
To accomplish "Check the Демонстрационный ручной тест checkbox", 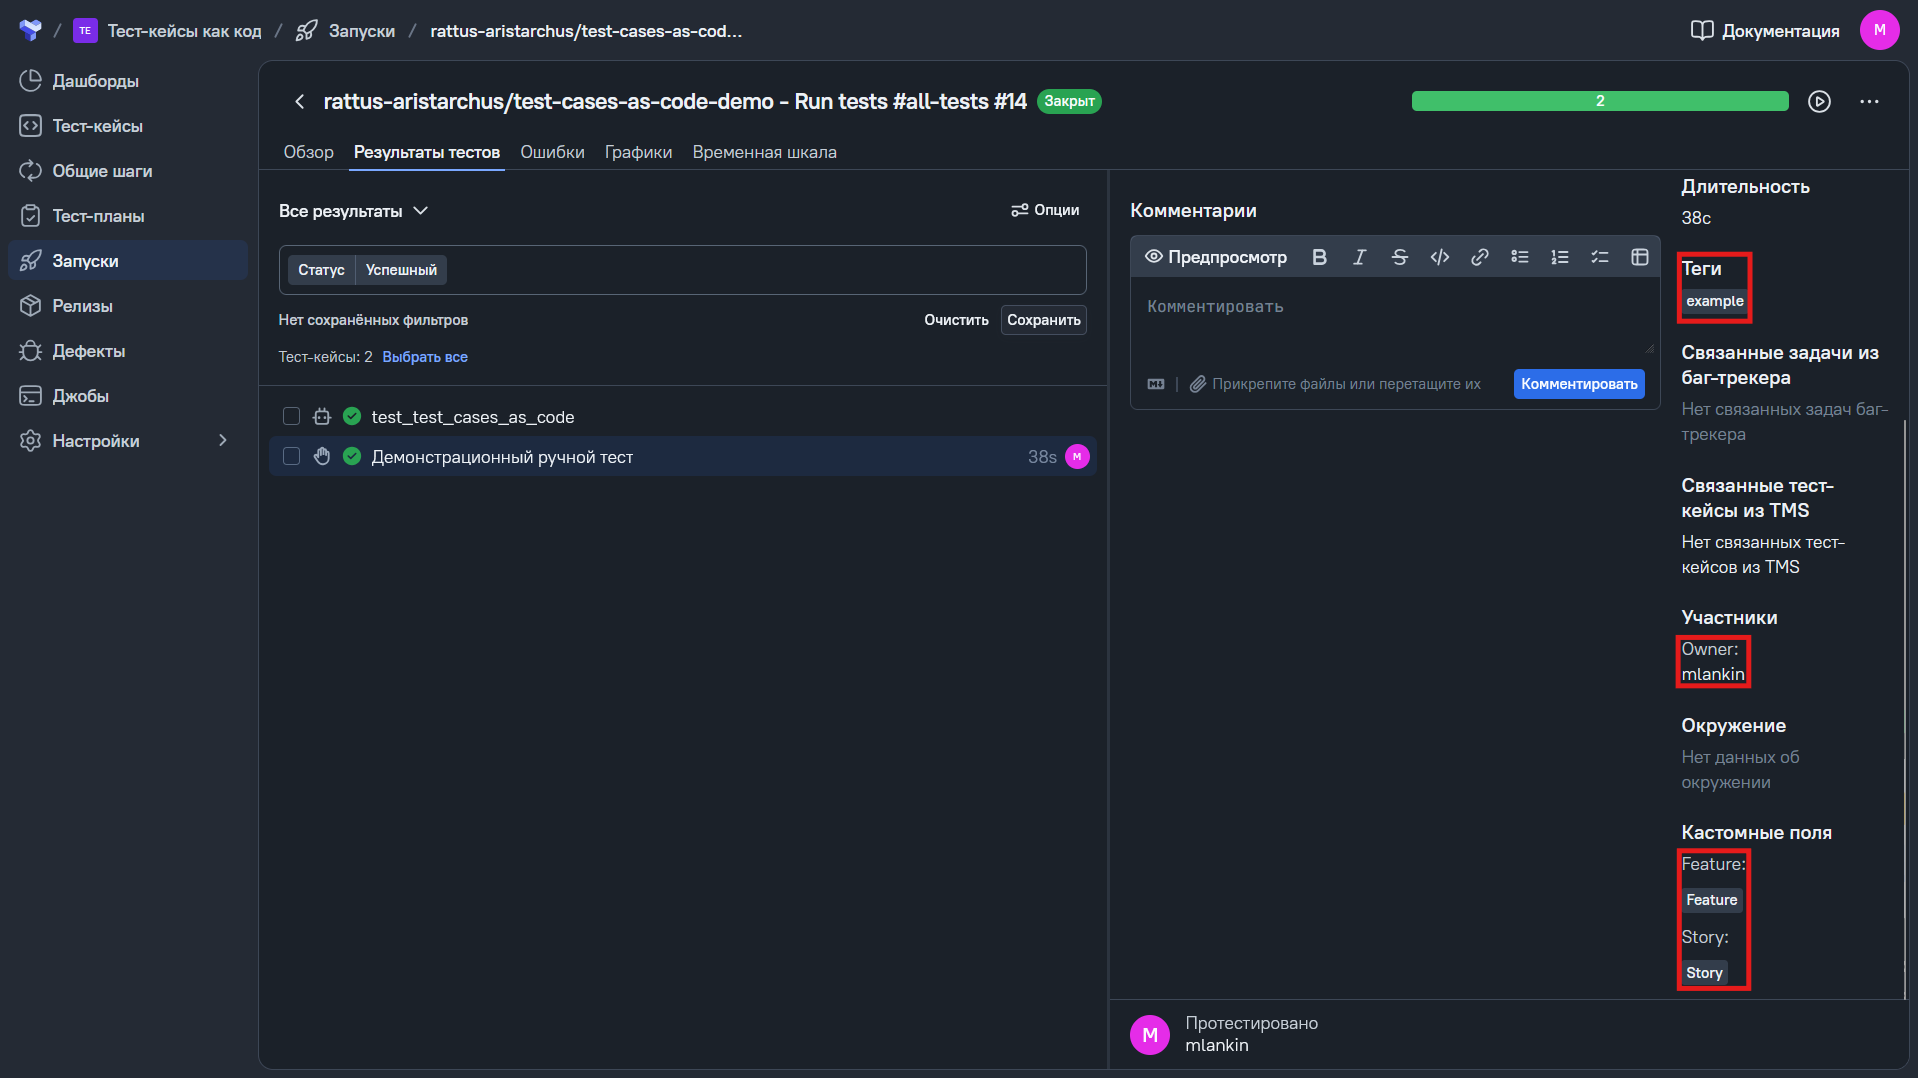I will pyautogui.click(x=291, y=456).
